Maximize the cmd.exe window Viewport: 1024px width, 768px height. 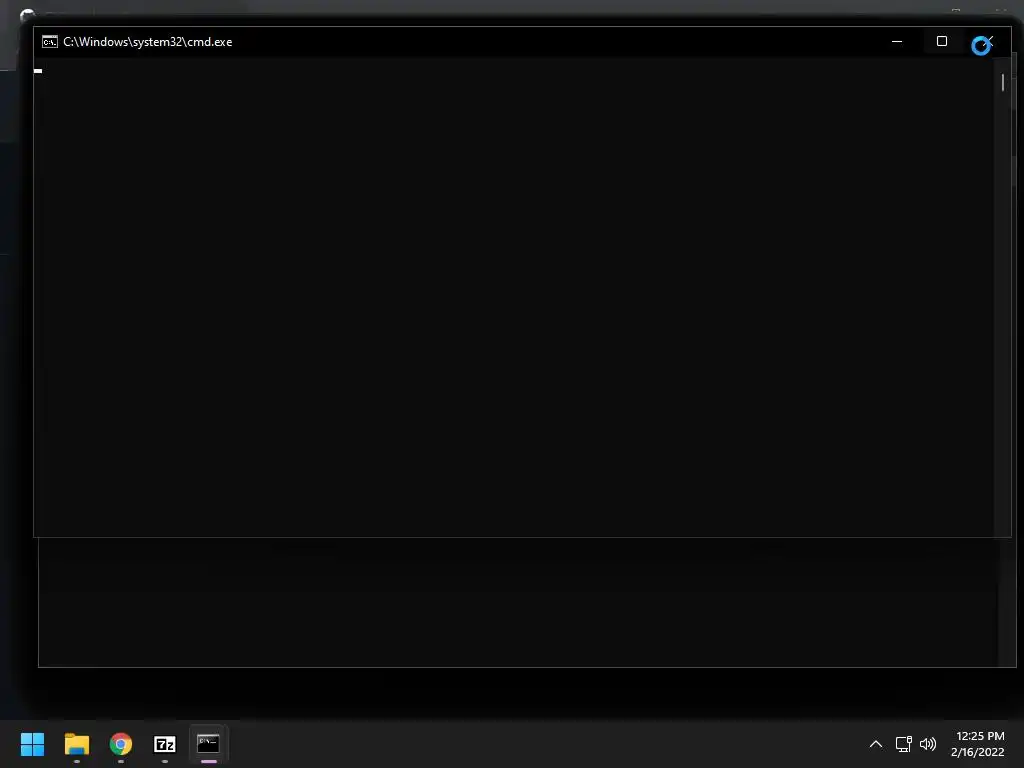942,41
